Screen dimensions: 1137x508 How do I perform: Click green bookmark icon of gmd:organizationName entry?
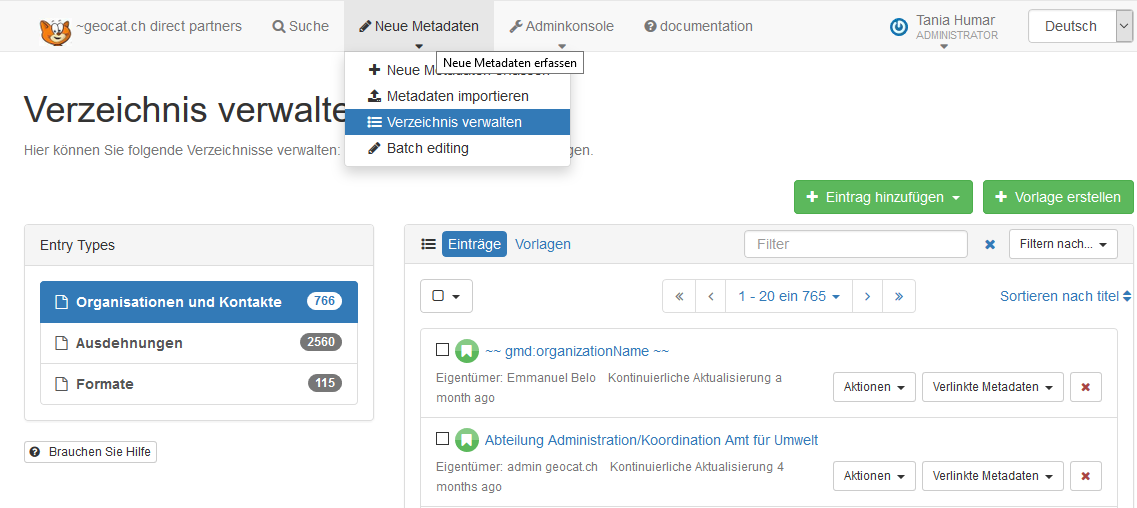click(x=467, y=351)
